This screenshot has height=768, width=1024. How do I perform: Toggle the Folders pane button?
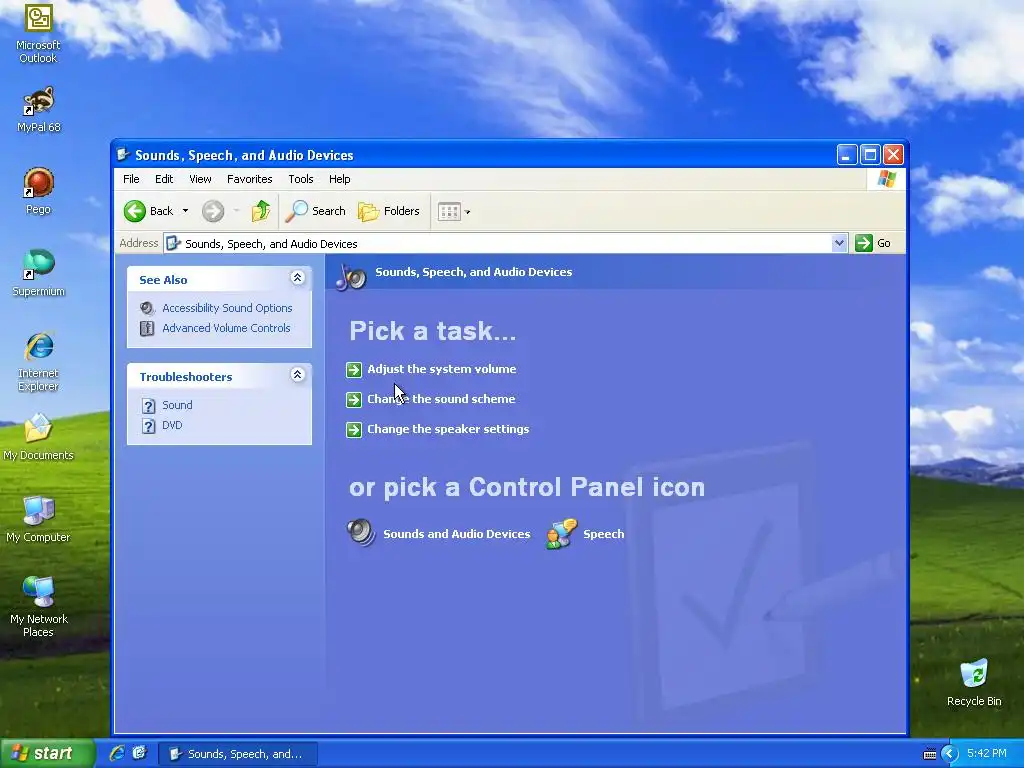click(x=389, y=211)
